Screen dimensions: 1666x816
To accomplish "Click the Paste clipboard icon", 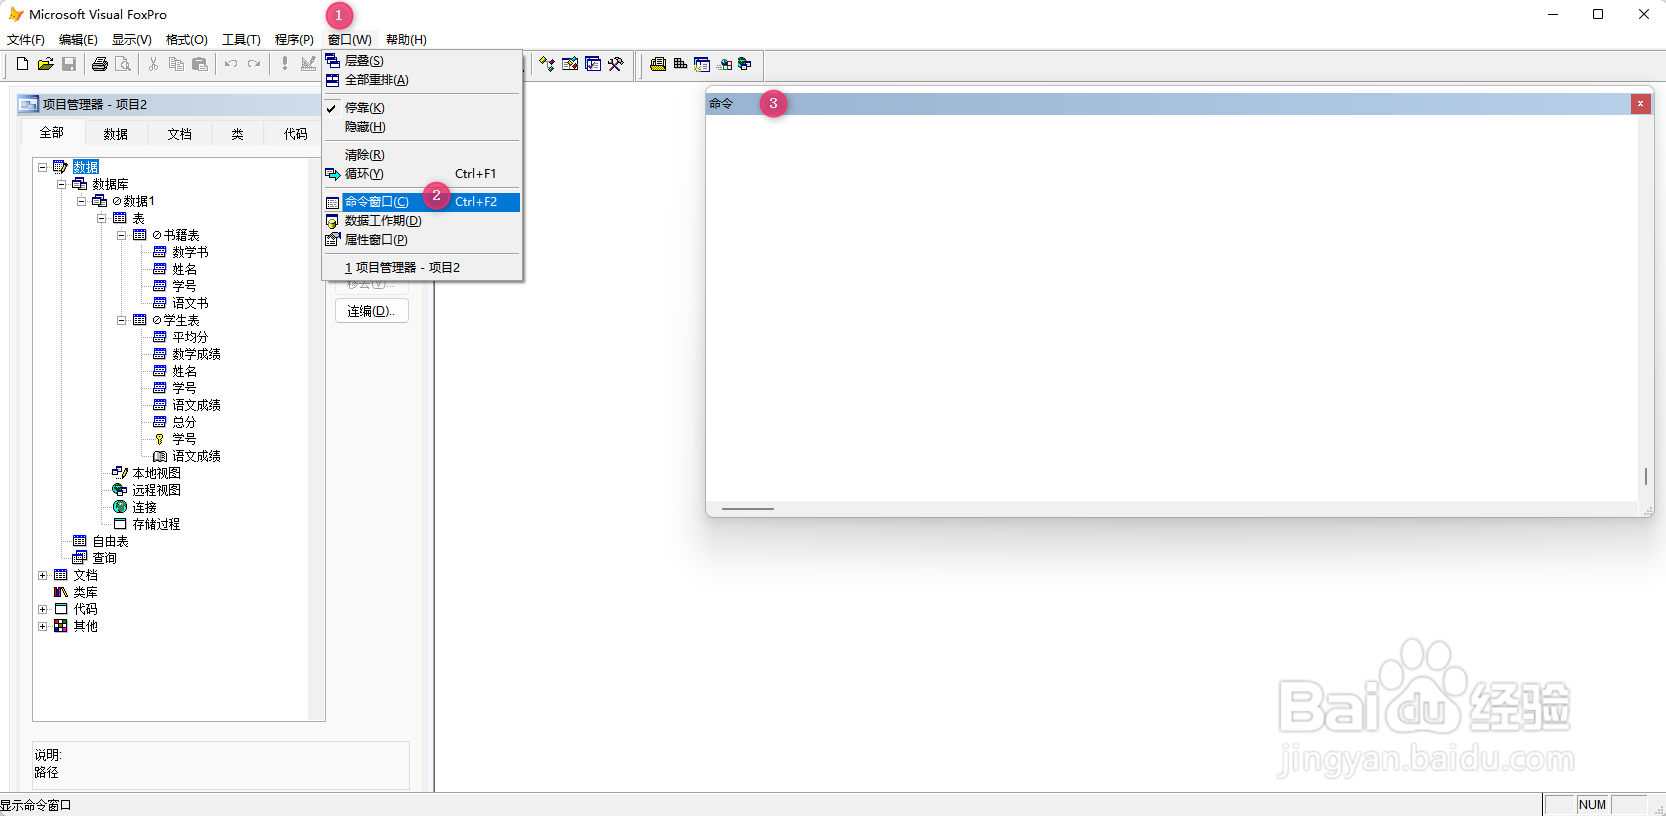I will tap(200, 64).
